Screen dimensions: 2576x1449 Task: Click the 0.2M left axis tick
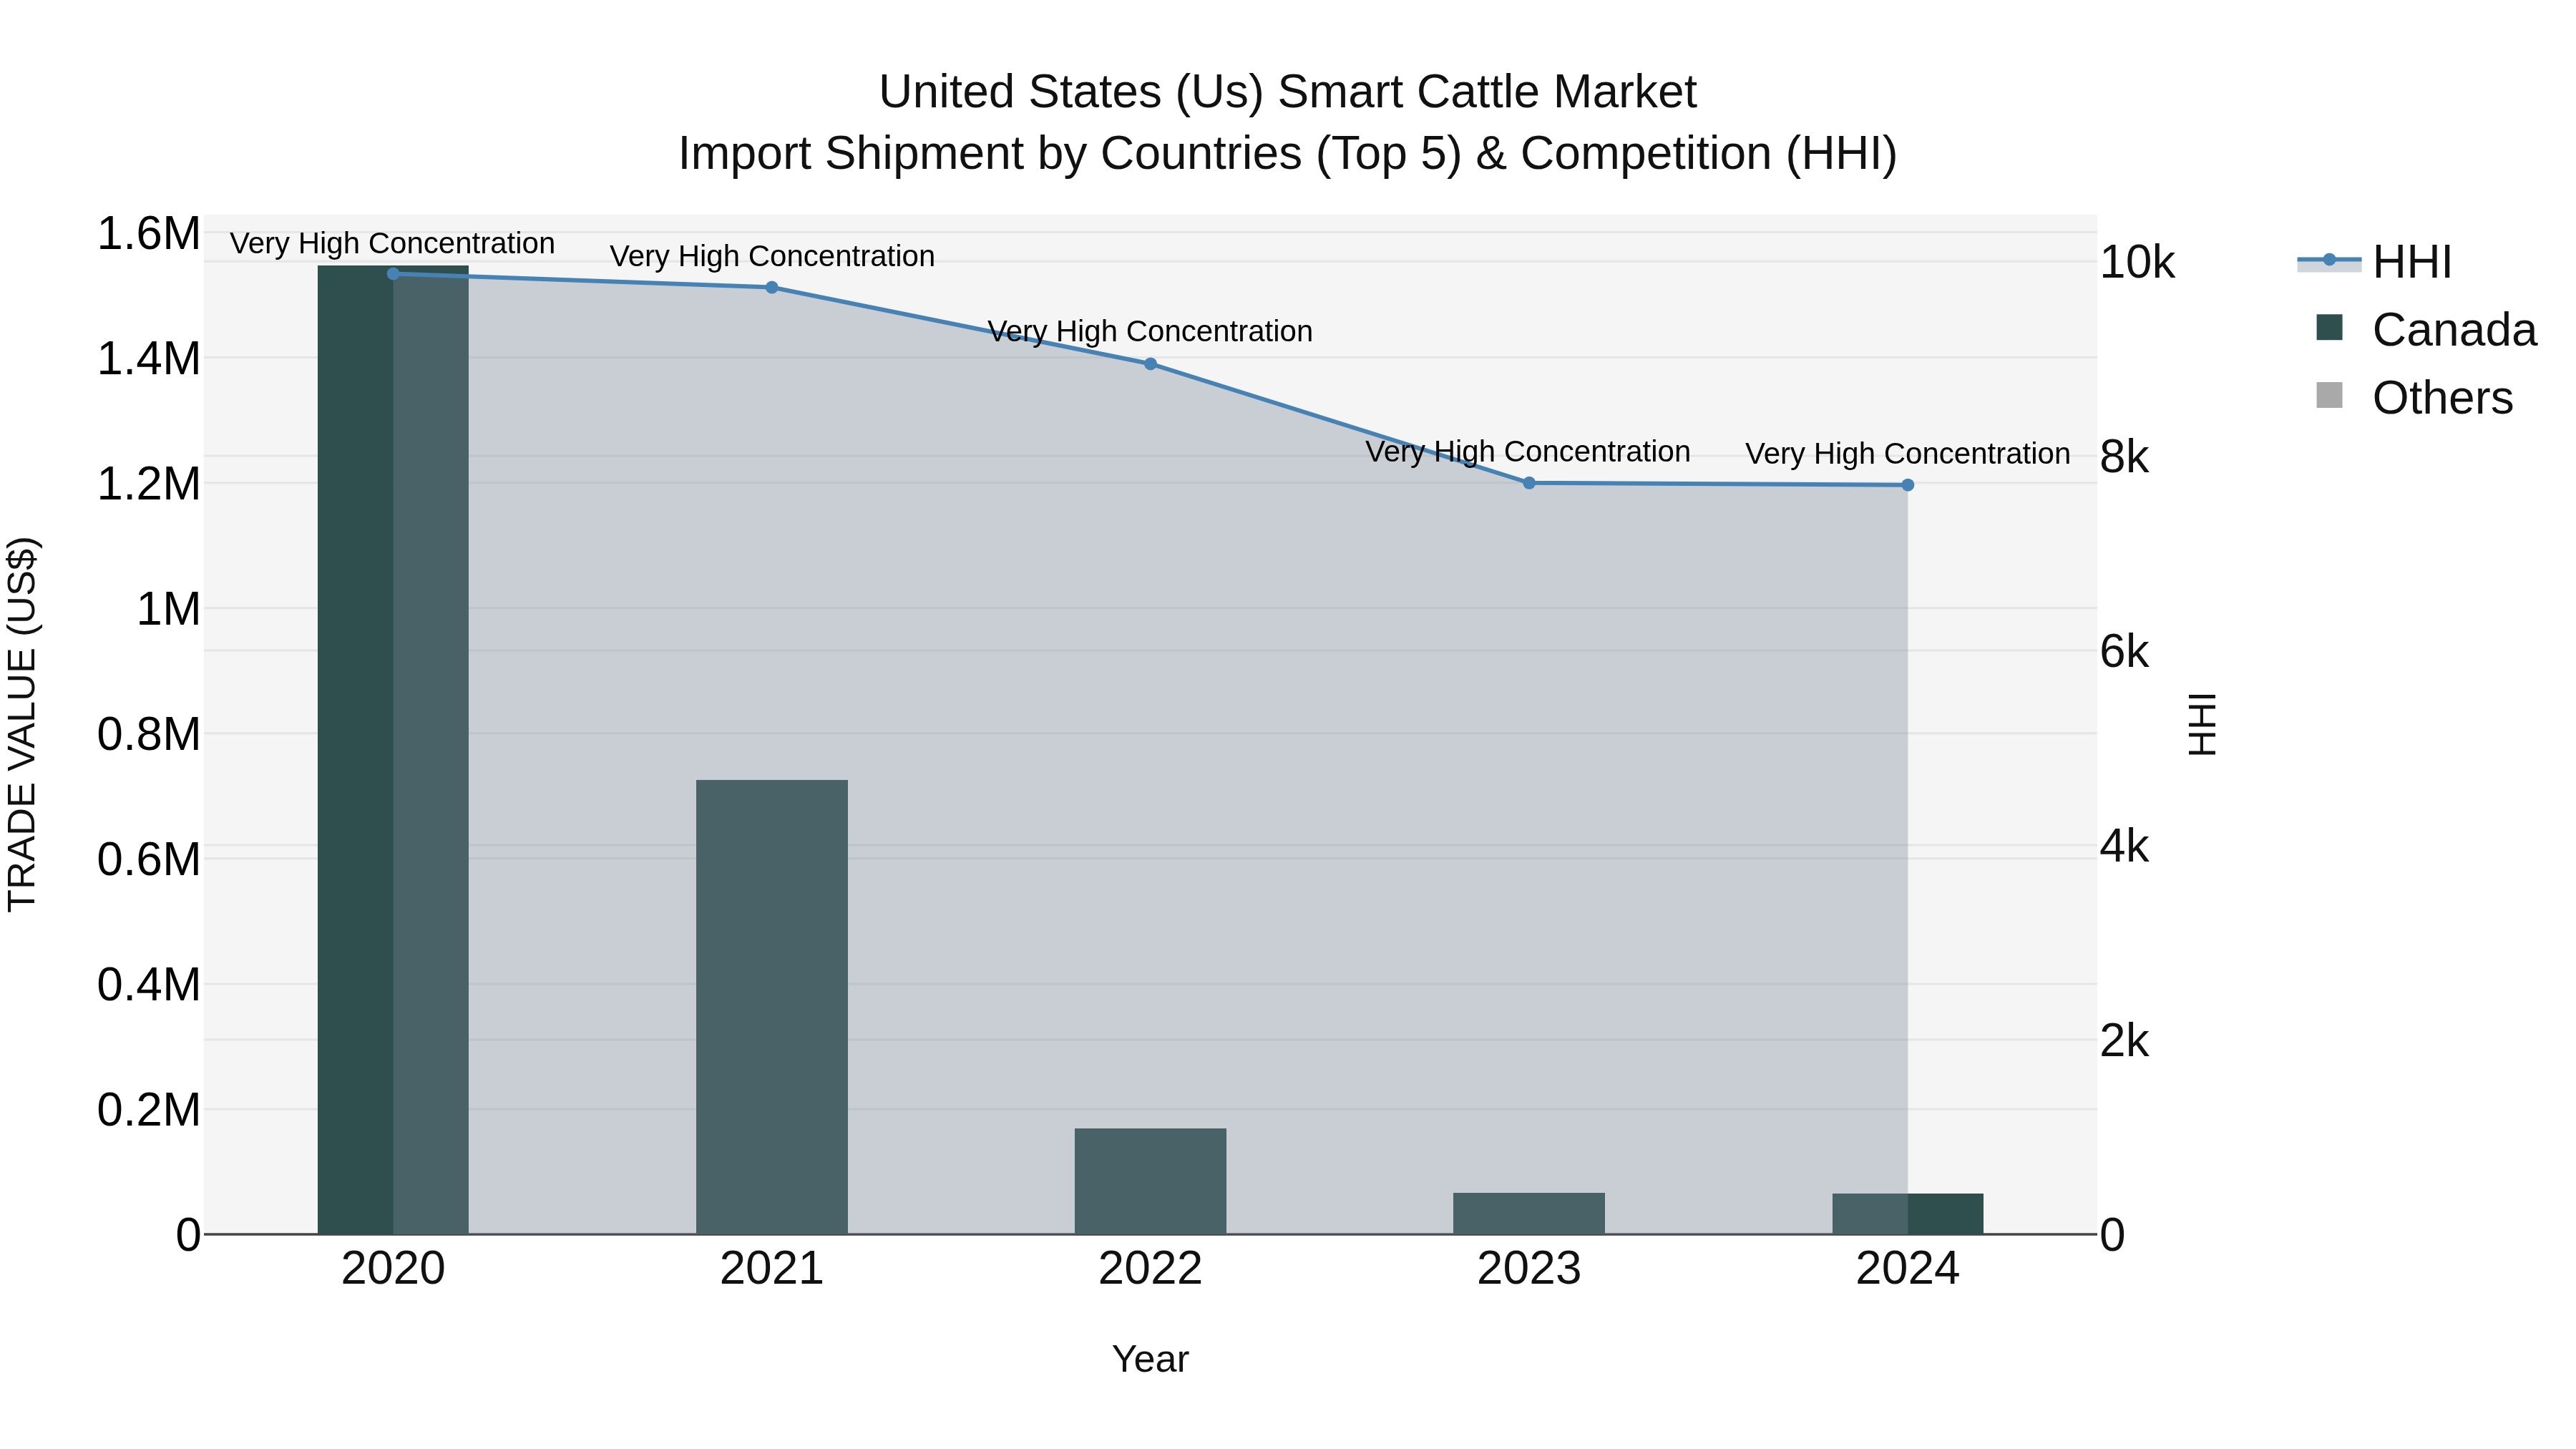(x=148, y=1110)
